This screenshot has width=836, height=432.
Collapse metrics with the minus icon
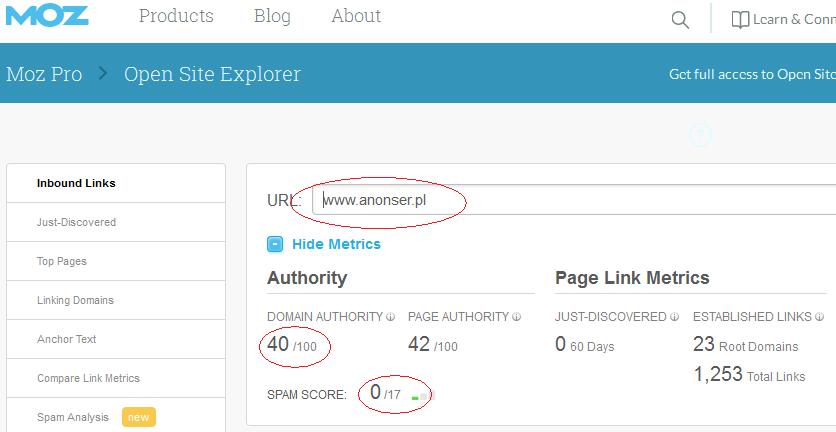(x=275, y=244)
